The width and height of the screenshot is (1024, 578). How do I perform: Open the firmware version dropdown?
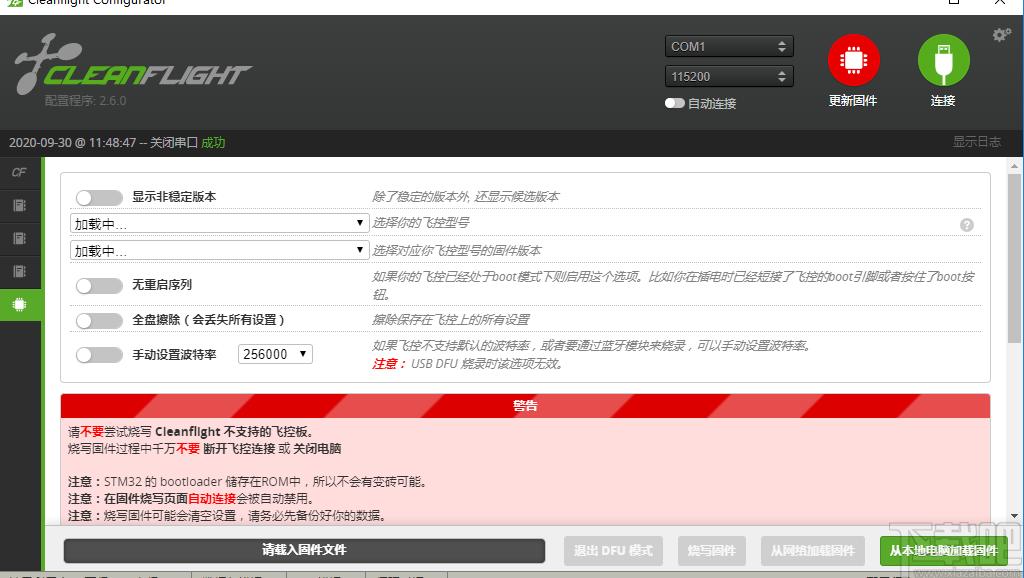point(219,250)
